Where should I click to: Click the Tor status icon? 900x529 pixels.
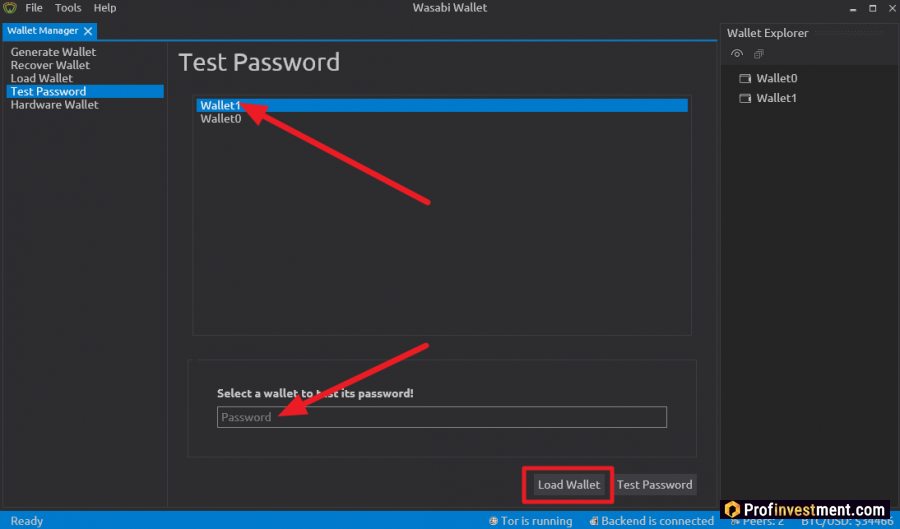click(494, 521)
